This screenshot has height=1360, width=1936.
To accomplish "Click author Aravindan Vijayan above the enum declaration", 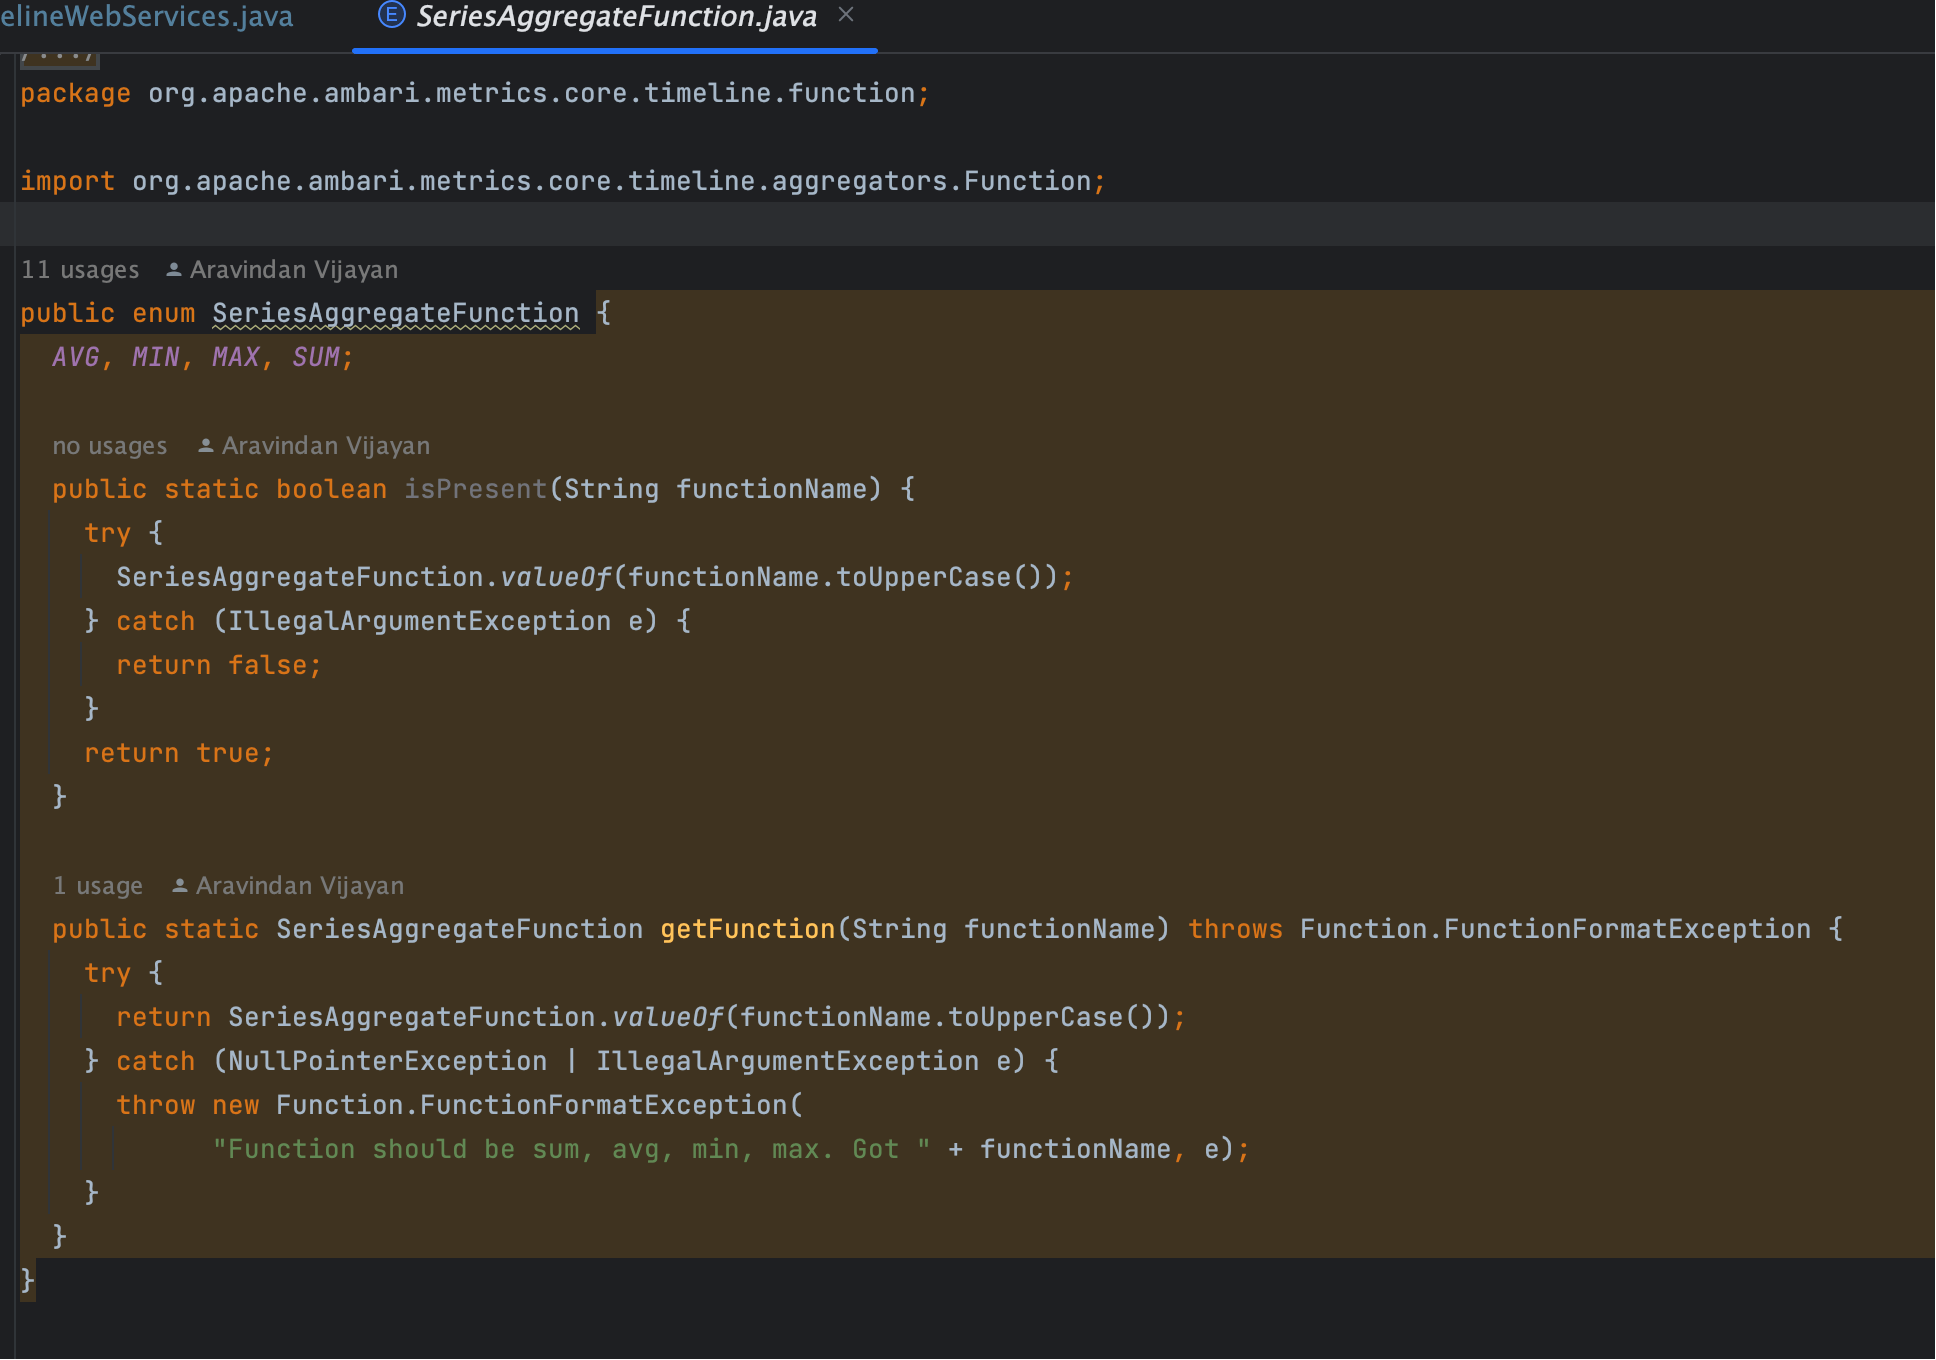I will tap(294, 270).
